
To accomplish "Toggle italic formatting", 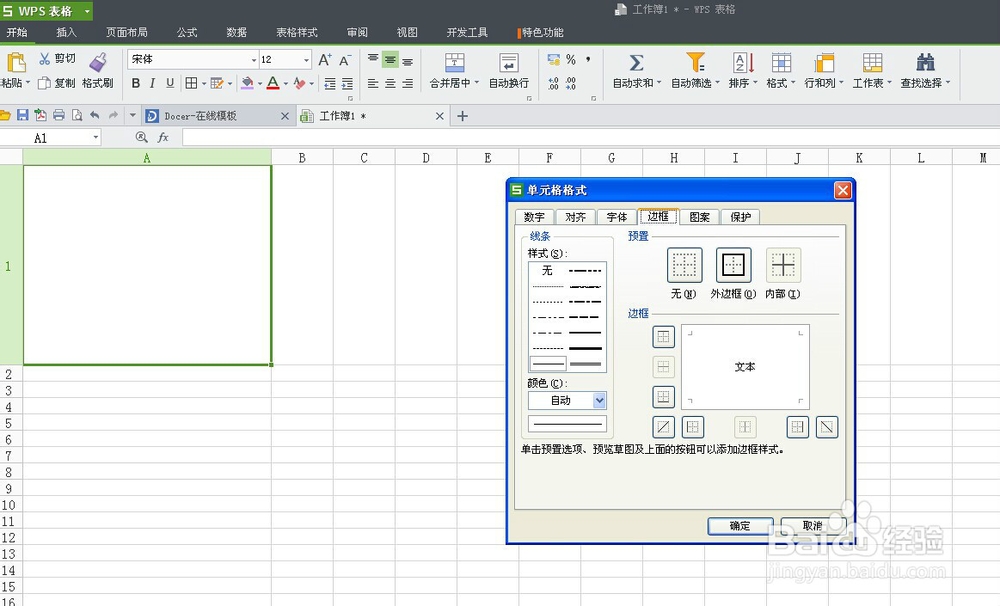I will pyautogui.click(x=152, y=83).
